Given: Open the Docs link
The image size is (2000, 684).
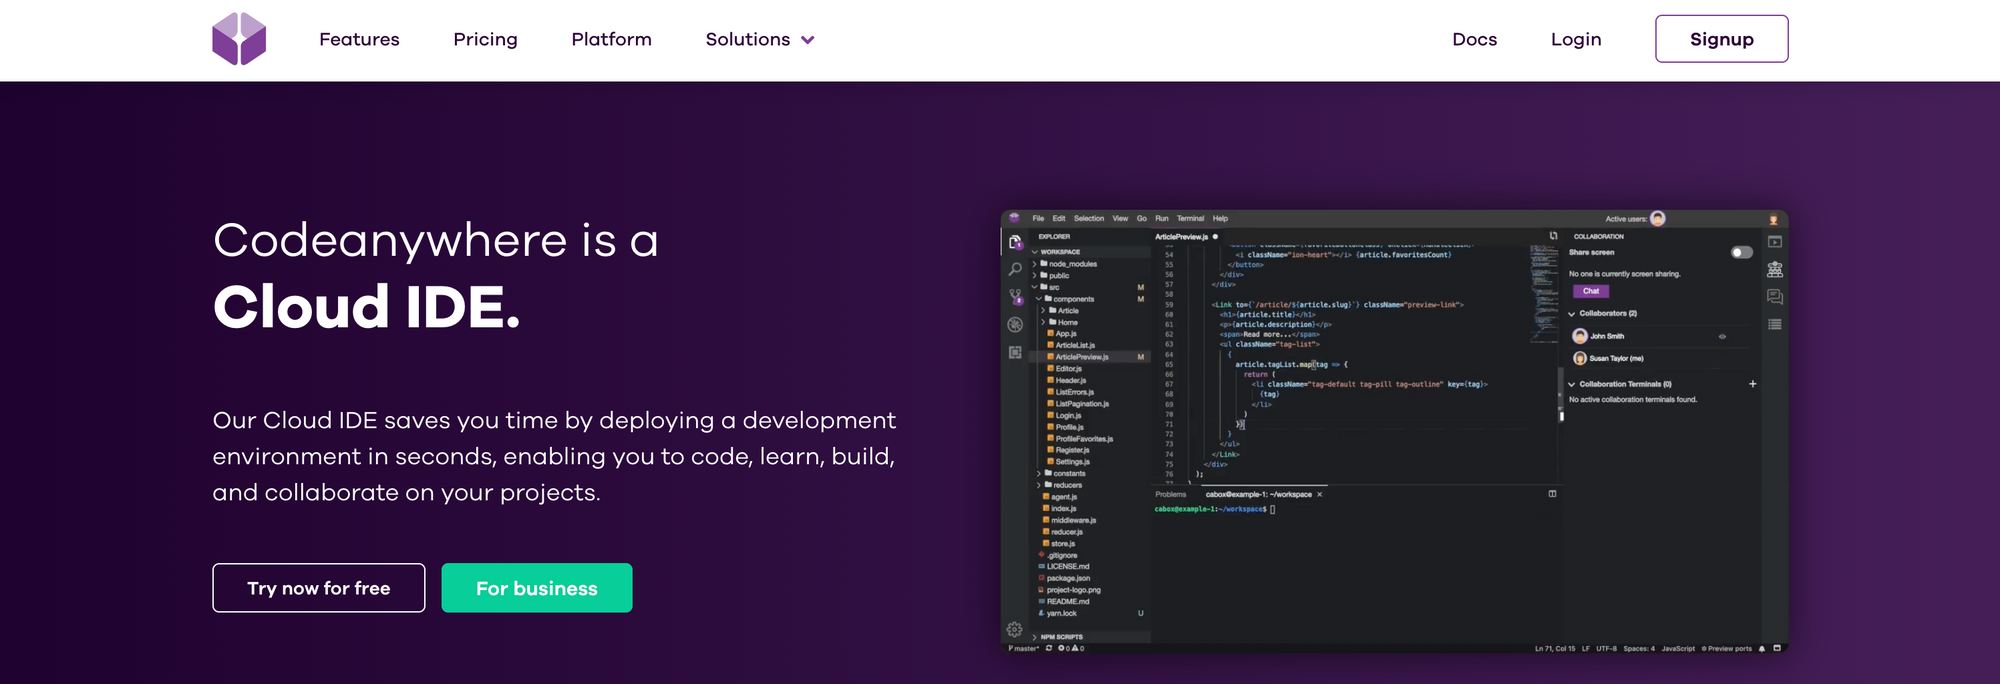Looking at the screenshot, I should [x=1474, y=39].
